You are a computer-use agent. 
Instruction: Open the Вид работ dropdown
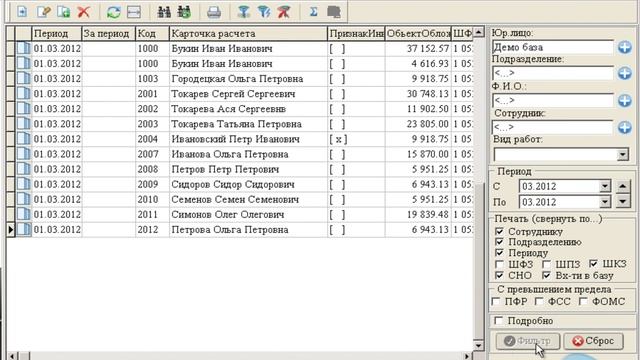[622, 155]
